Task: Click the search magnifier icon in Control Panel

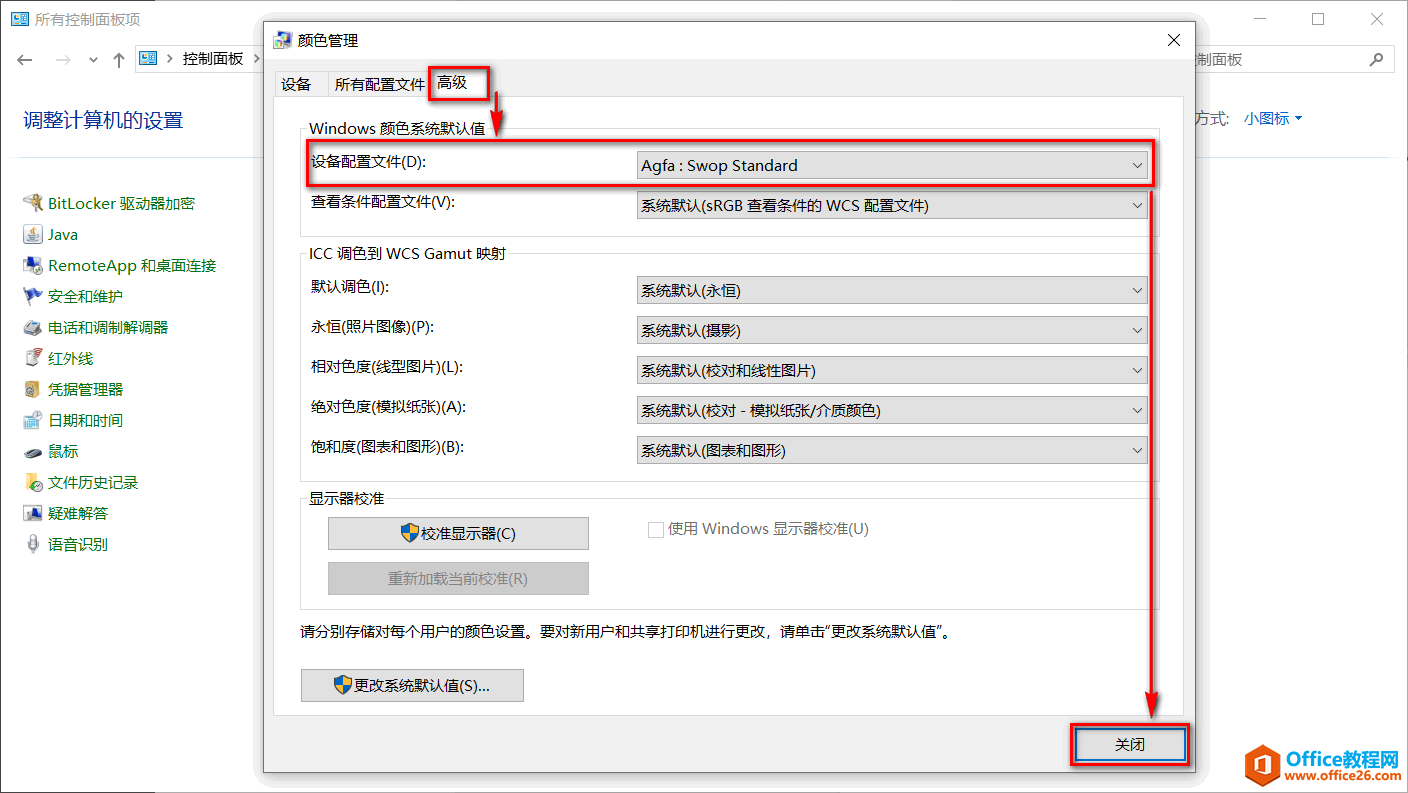Action: (x=1377, y=59)
